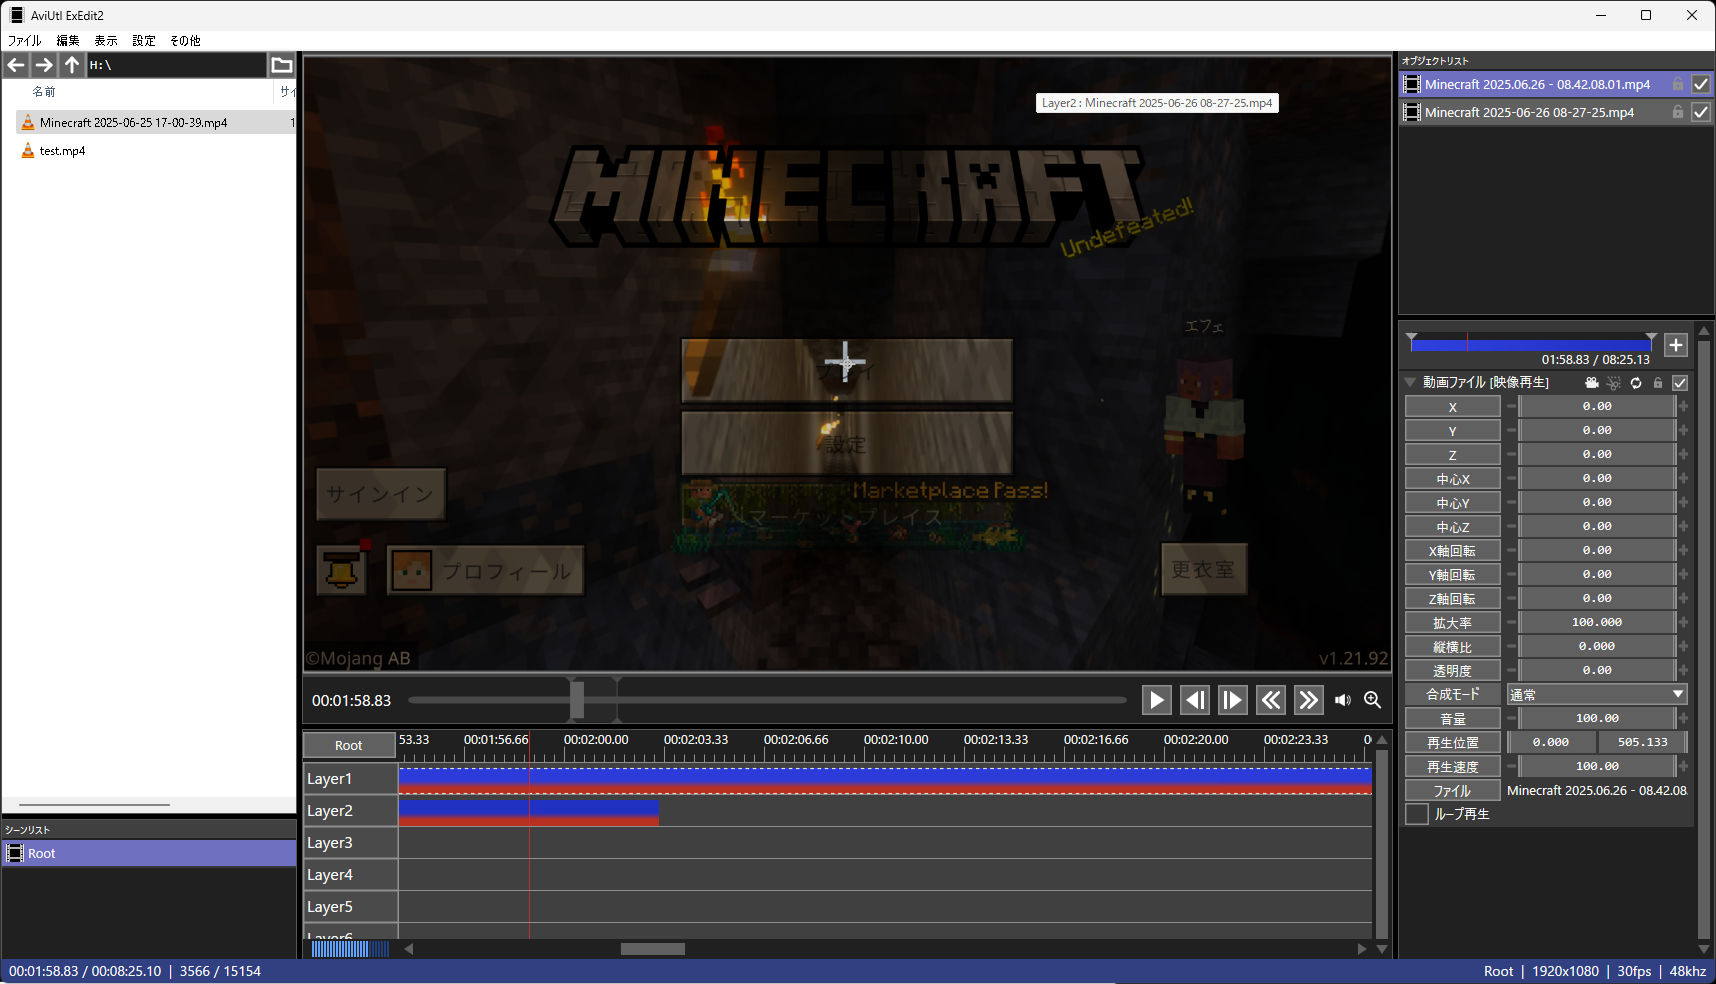The width and height of the screenshot is (1716, 984).
Task: Uncheck visibility of Minecraft 2025.06.26 - 08.42.08.01.mp4
Action: coord(1701,85)
